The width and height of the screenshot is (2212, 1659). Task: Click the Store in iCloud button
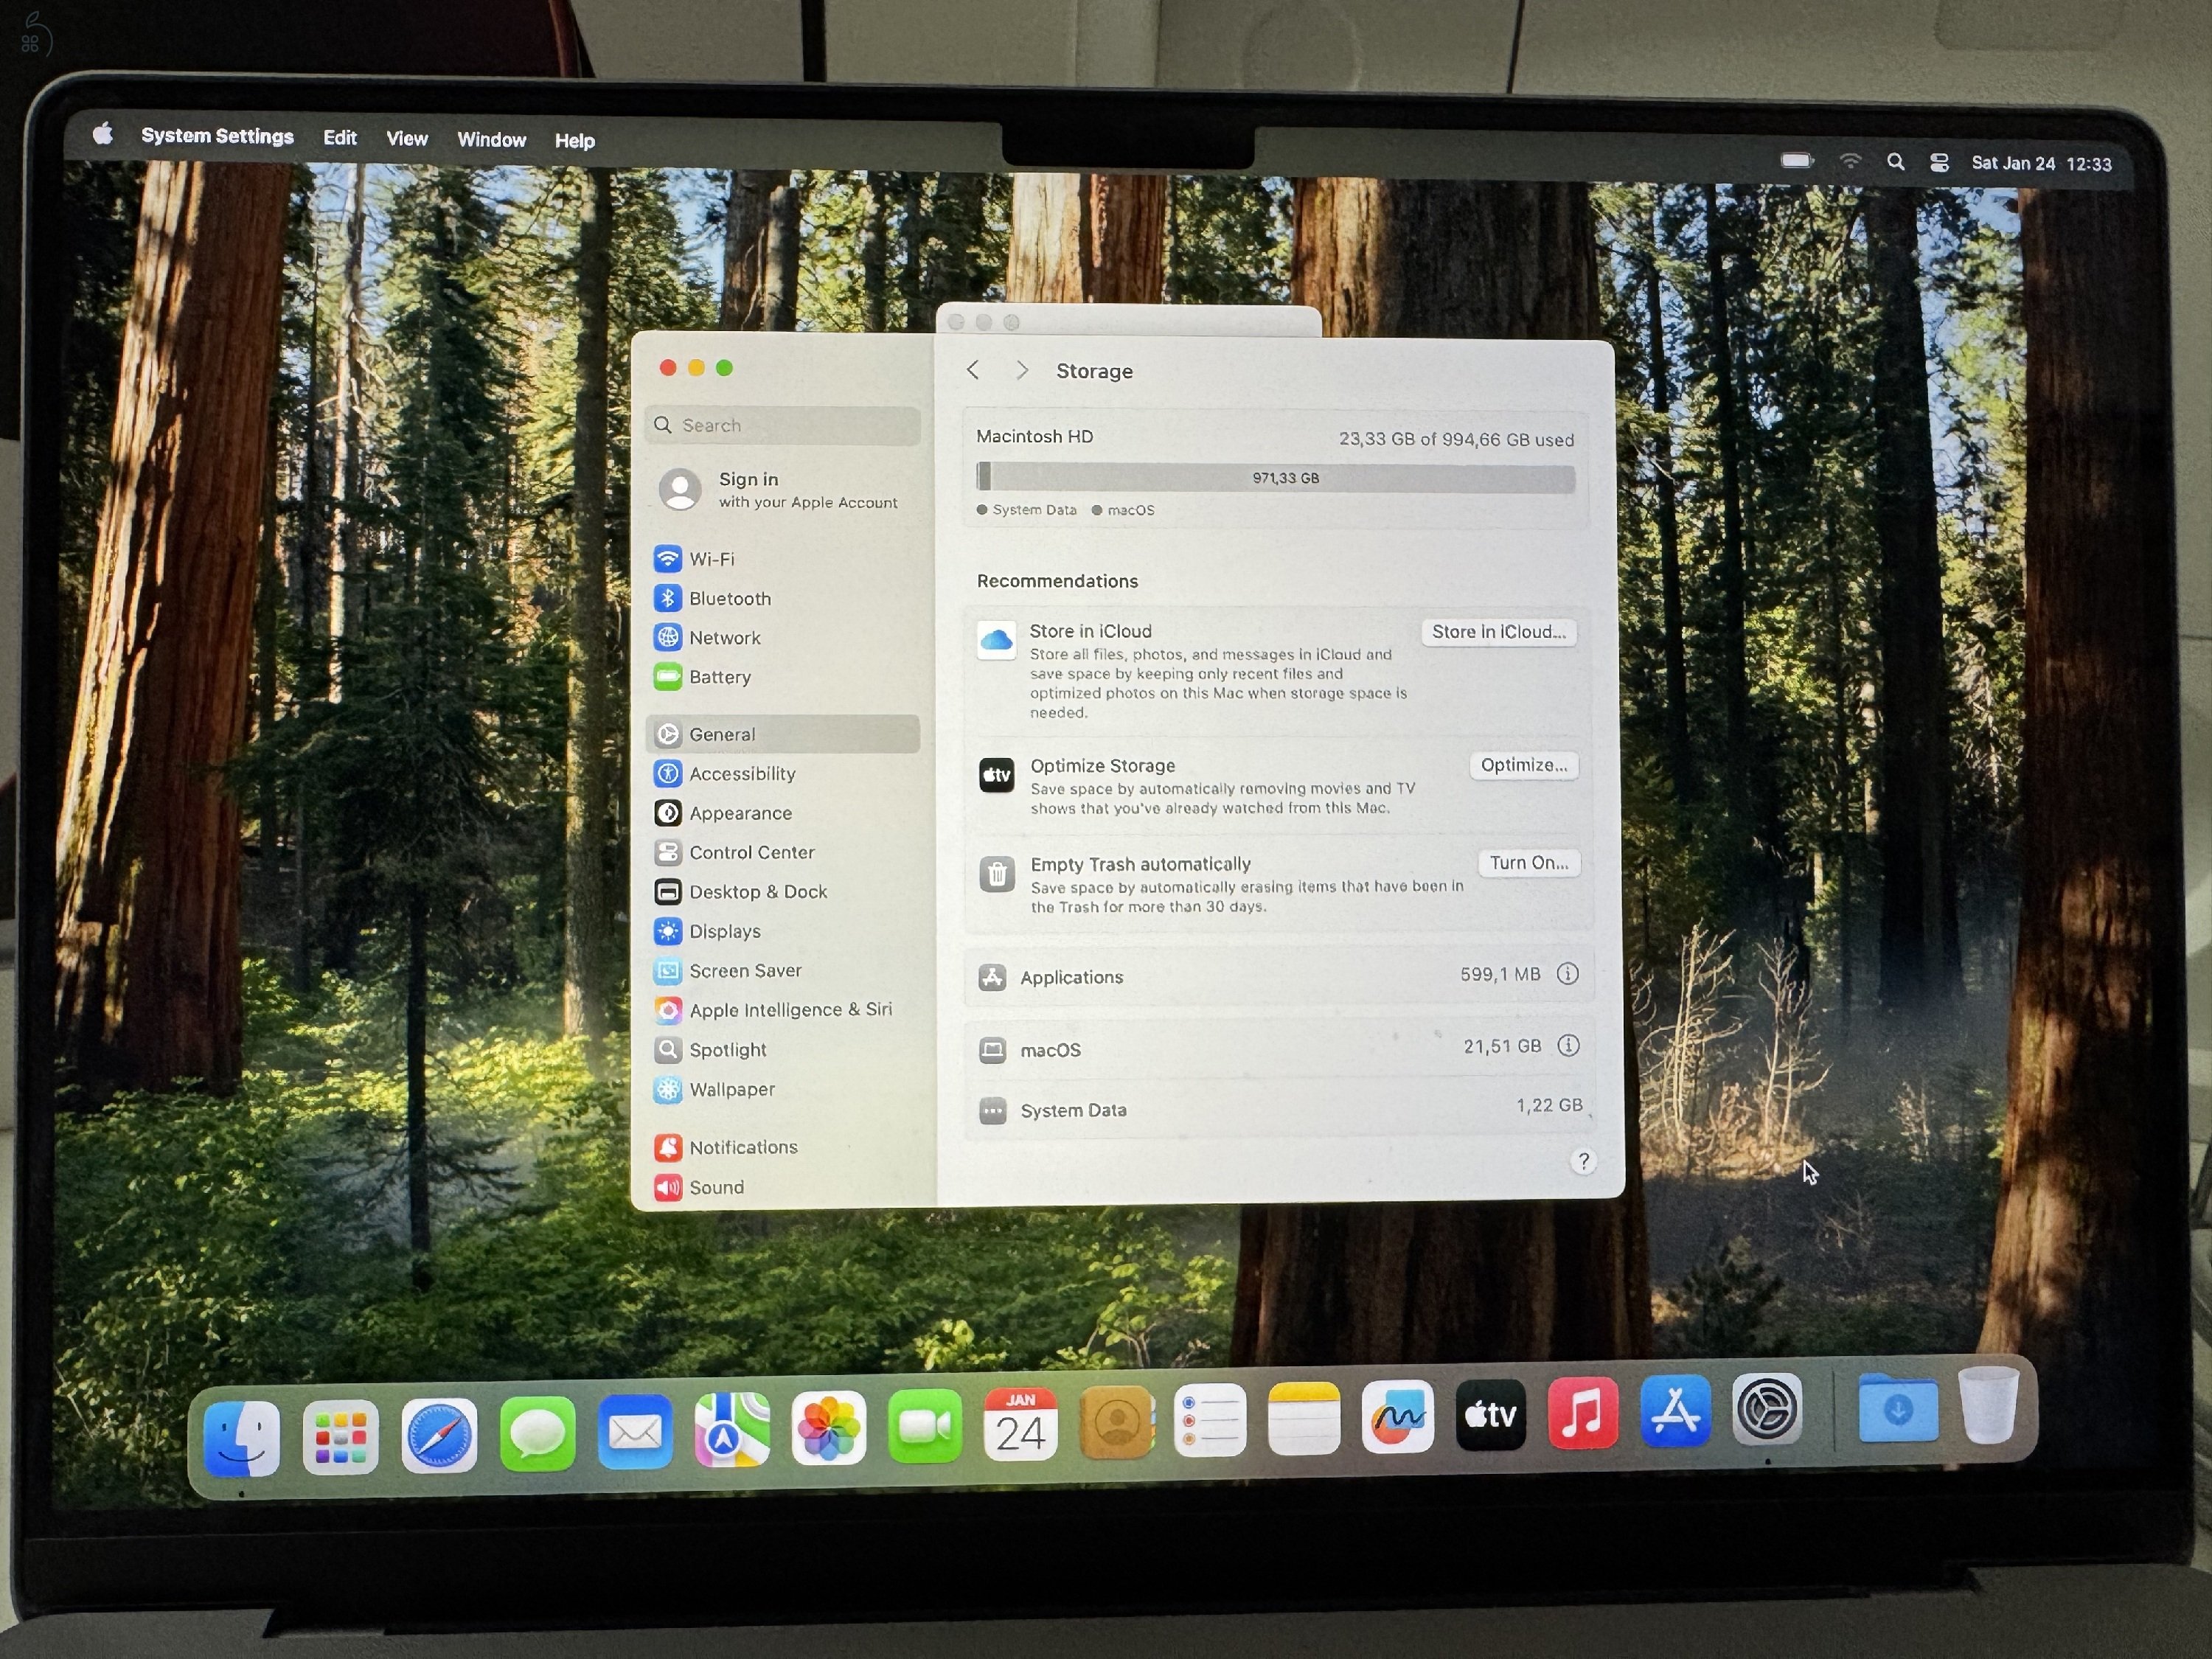[x=1498, y=632]
